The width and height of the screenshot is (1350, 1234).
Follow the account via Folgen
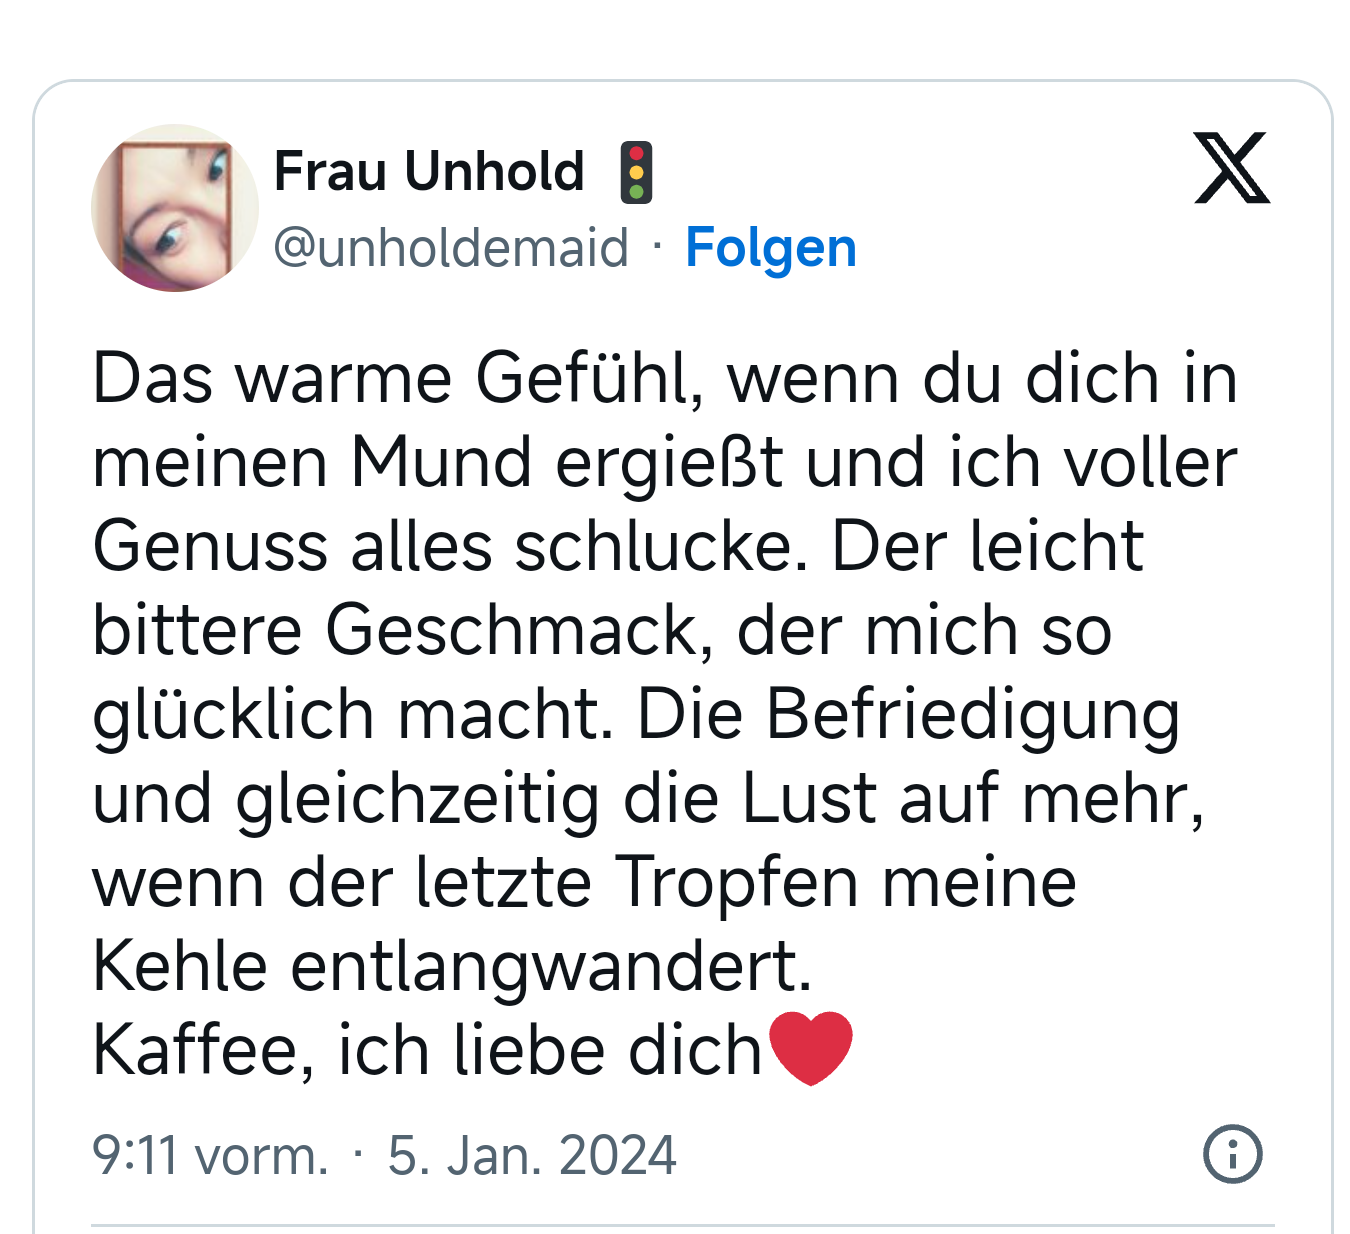(x=770, y=247)
